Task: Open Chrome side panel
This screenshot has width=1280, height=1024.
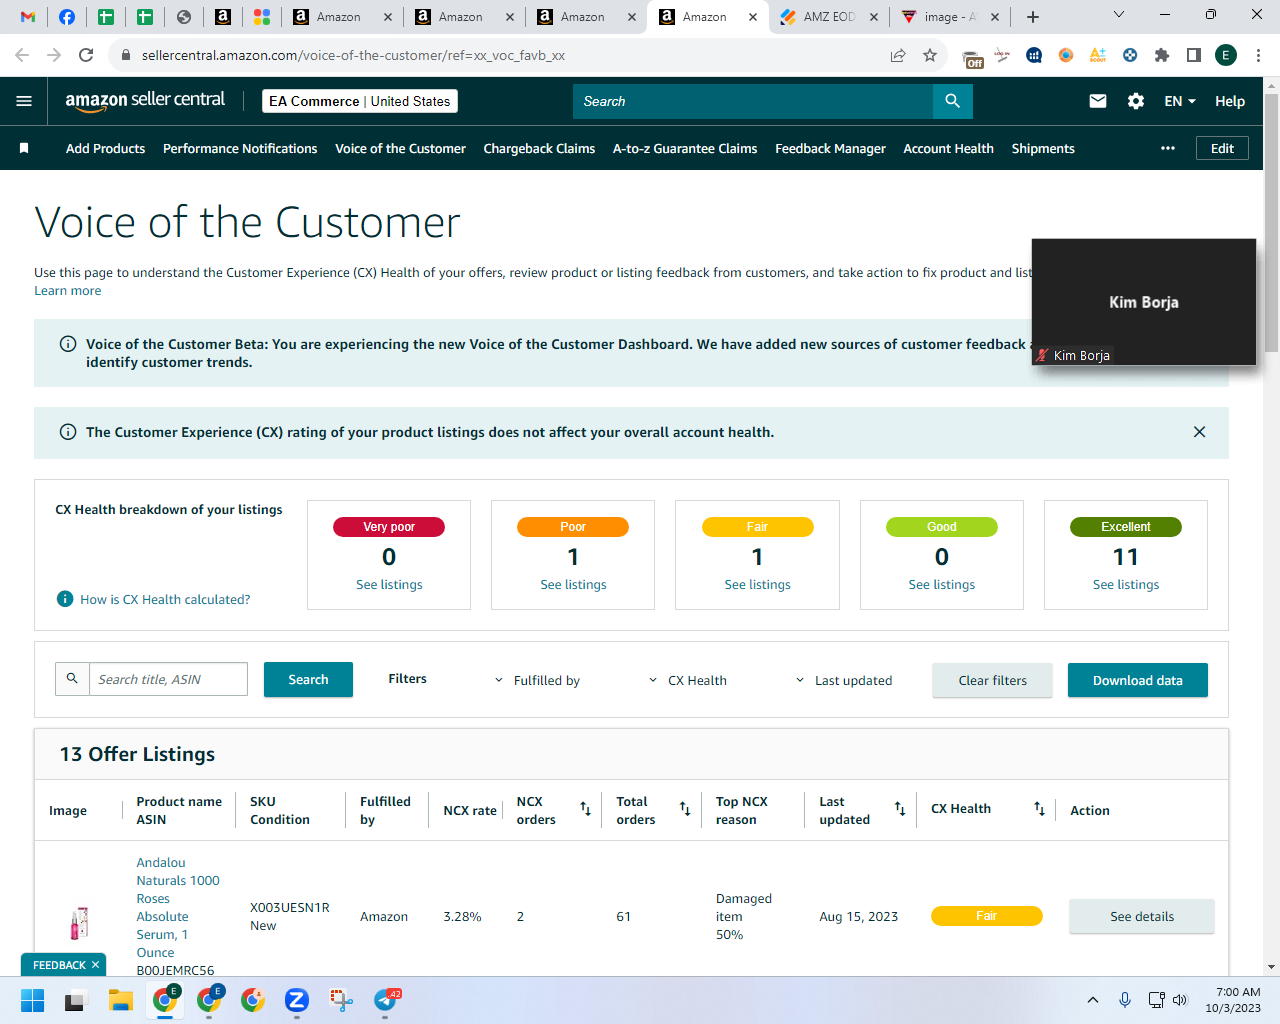Action: click(x=1194, y=55)
